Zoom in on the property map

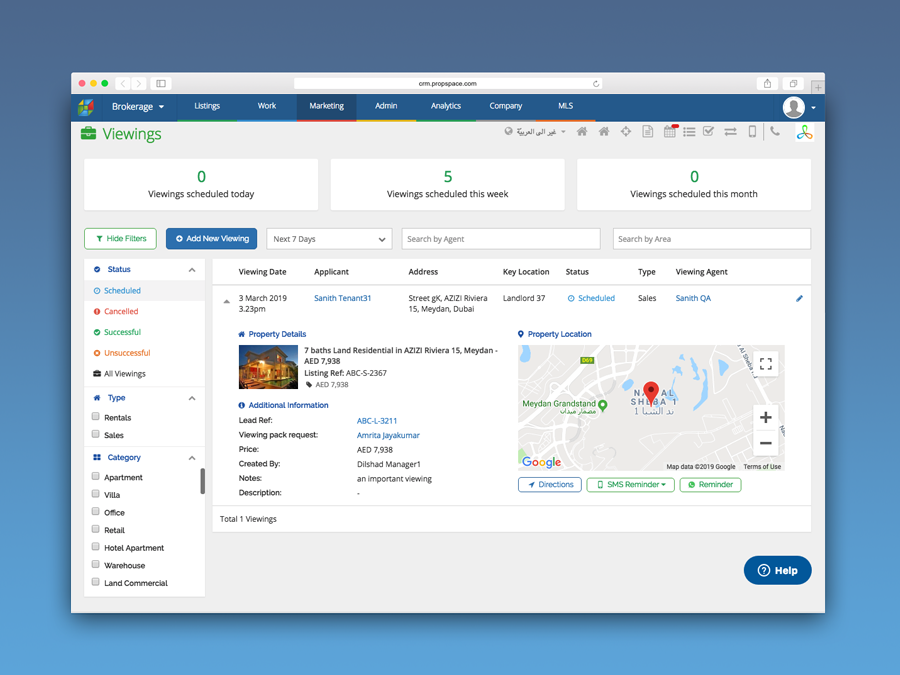pyautogui.click(x=766, y=417)
